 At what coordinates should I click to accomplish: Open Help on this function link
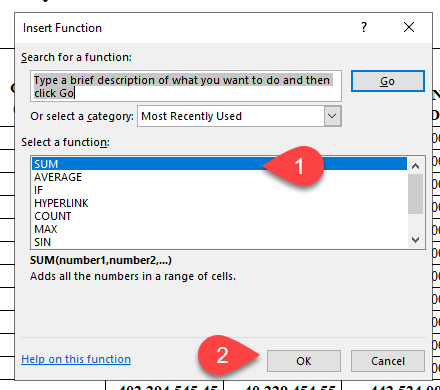[x=76, y=359]
